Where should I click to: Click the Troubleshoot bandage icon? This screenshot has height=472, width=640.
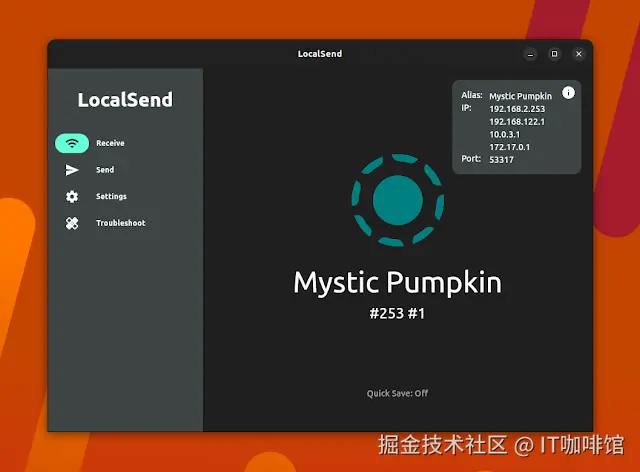[72, 223]
